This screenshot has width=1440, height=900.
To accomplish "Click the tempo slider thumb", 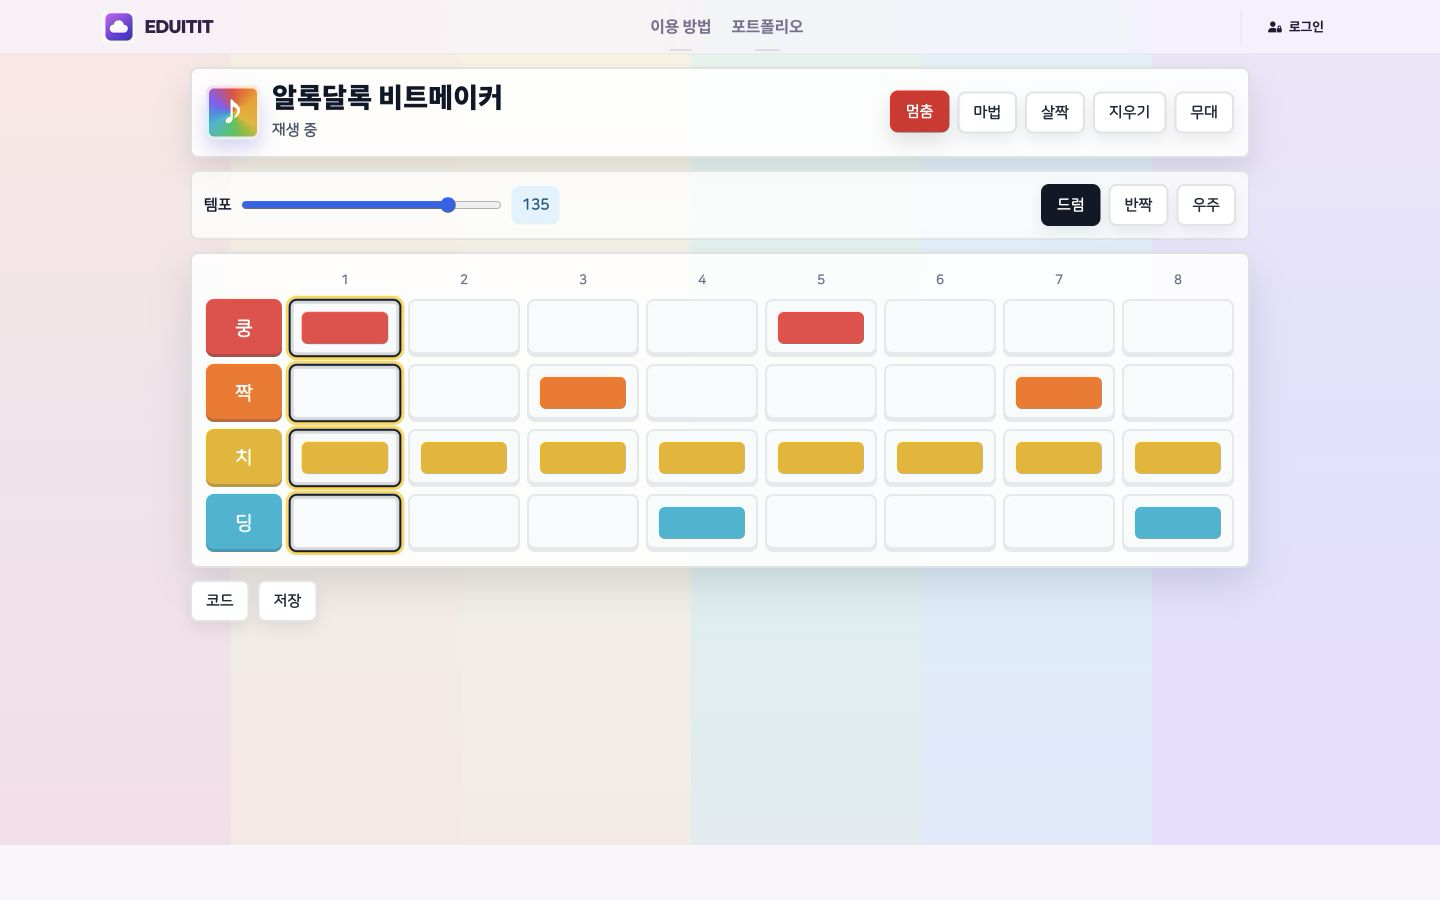I will click(x=448, y=205).
